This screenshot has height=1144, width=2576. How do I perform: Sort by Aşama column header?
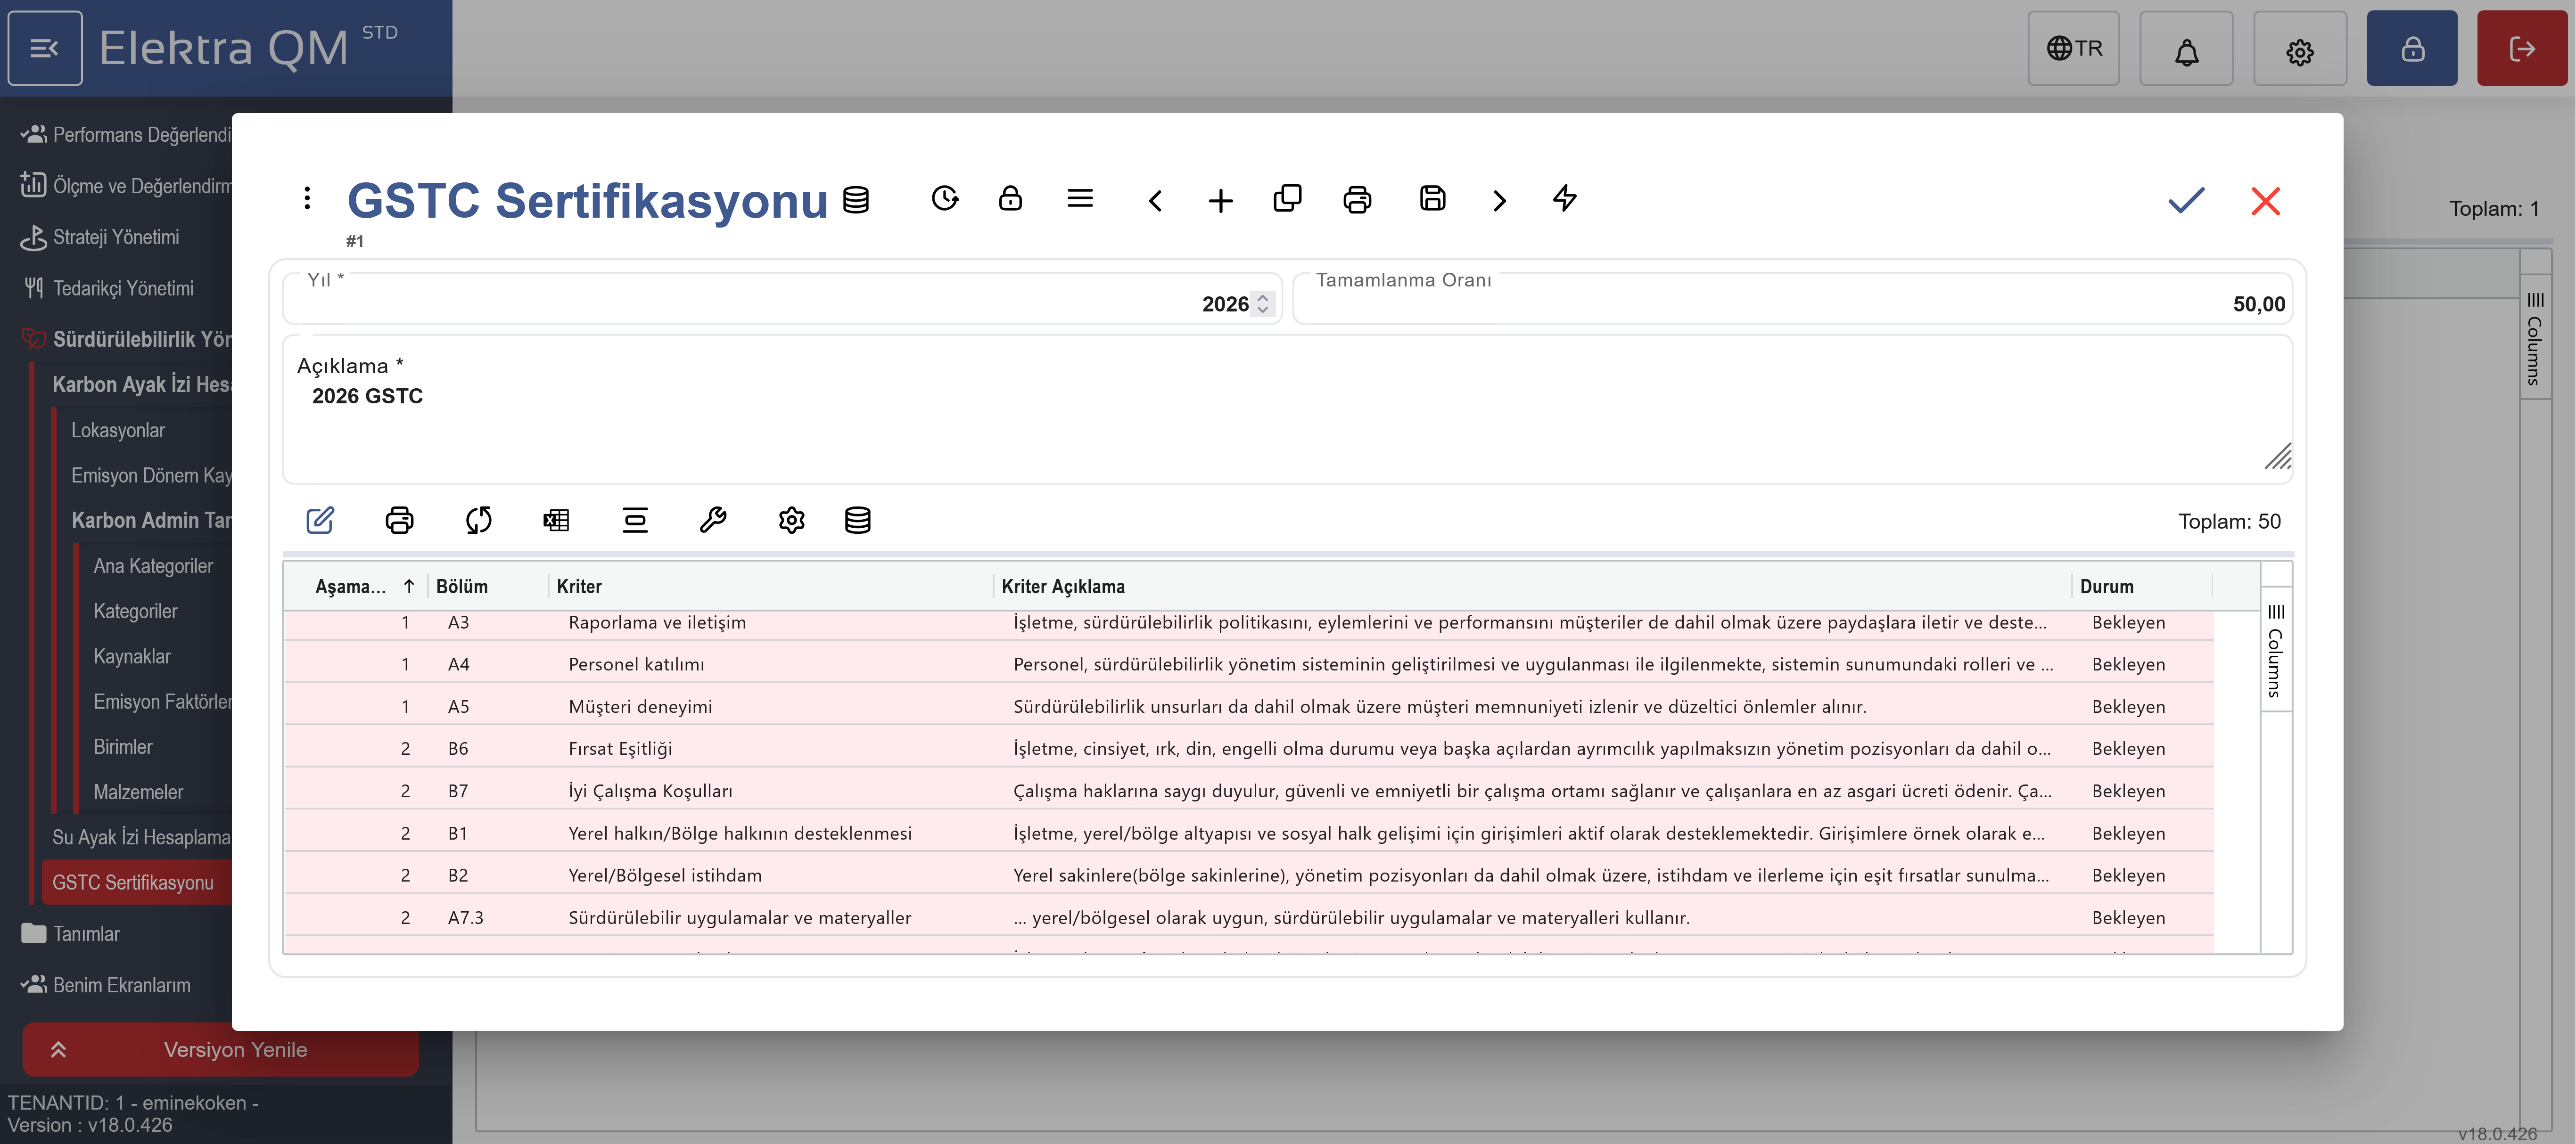click(351, 587)
